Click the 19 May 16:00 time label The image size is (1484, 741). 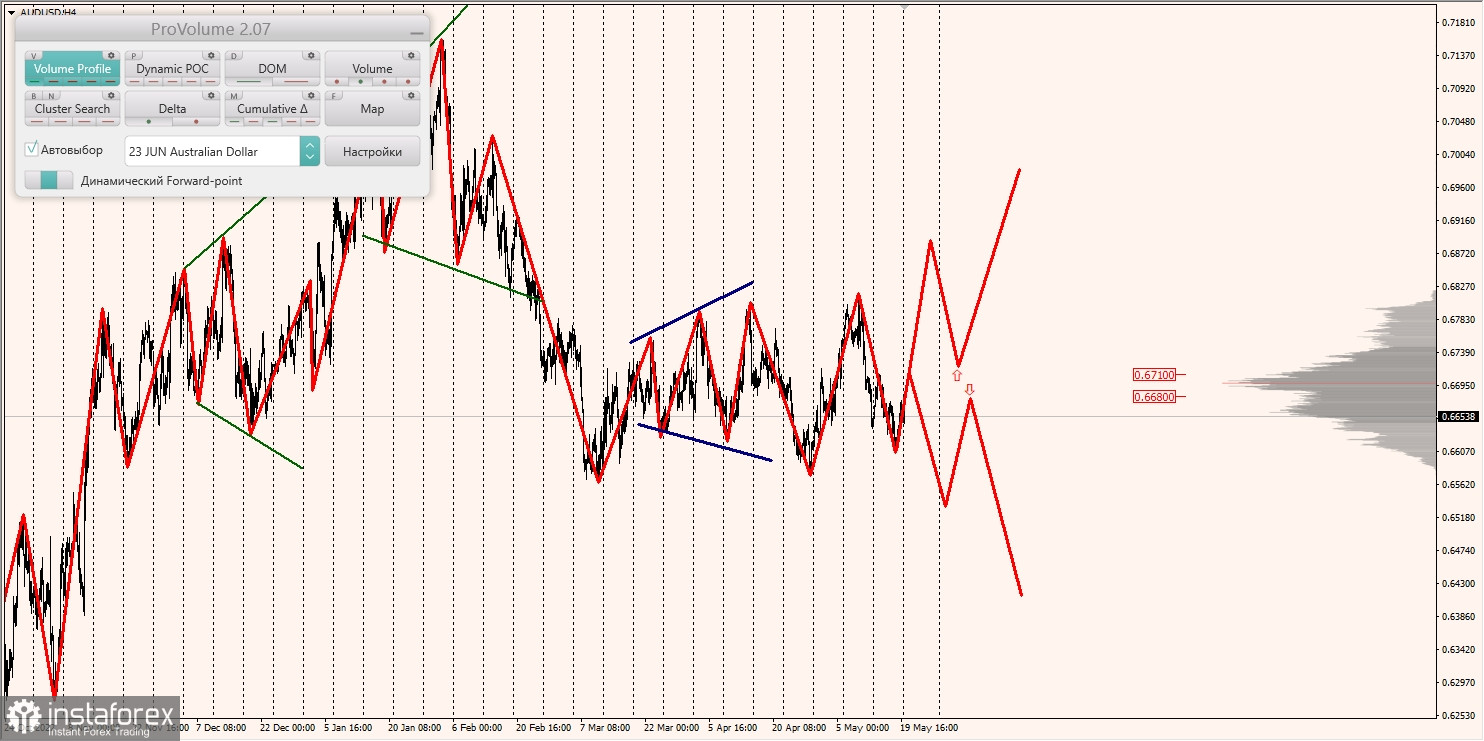929,728
